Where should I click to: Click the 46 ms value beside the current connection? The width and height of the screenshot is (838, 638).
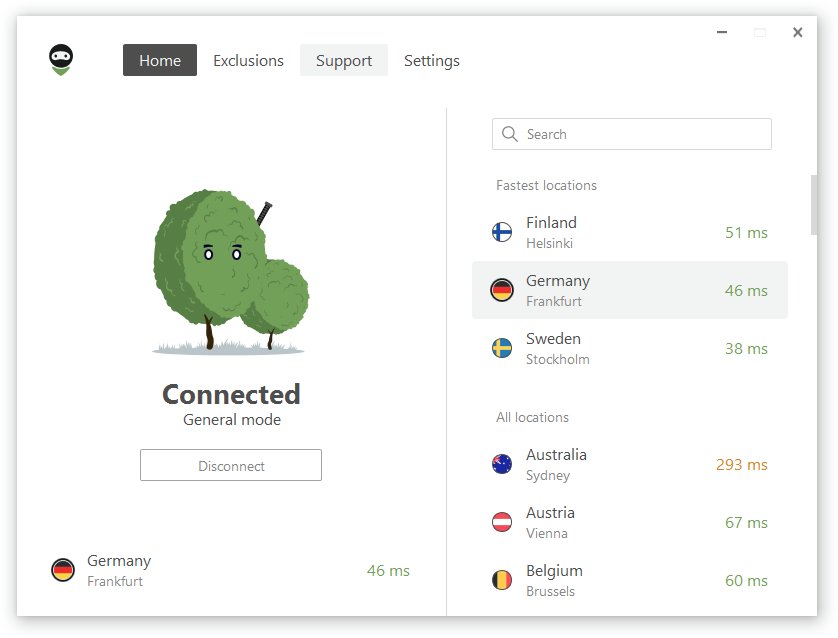(x=388, y=571)
